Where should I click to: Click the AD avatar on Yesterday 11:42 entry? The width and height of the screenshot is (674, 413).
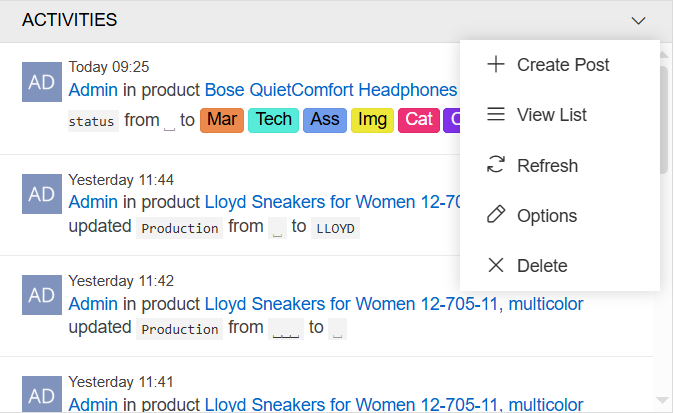click(x=42, y=294)
